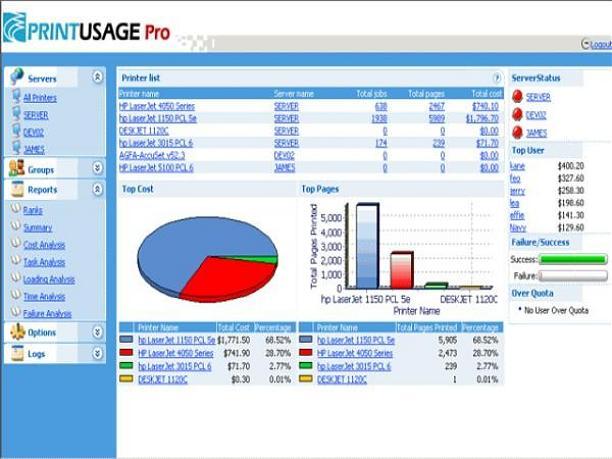Image resolution: width=612 pixels, height=459 pixels.
Task: Open the Loading Analysis report
Action: click(49, 279)
